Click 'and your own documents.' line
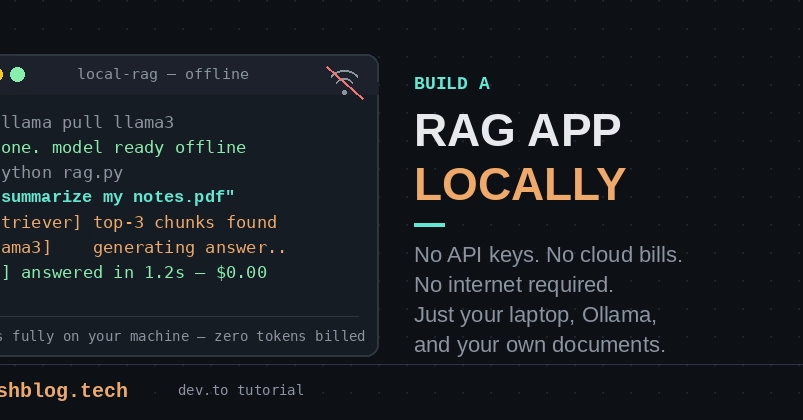803x420 pixels. tap(540, 345)
